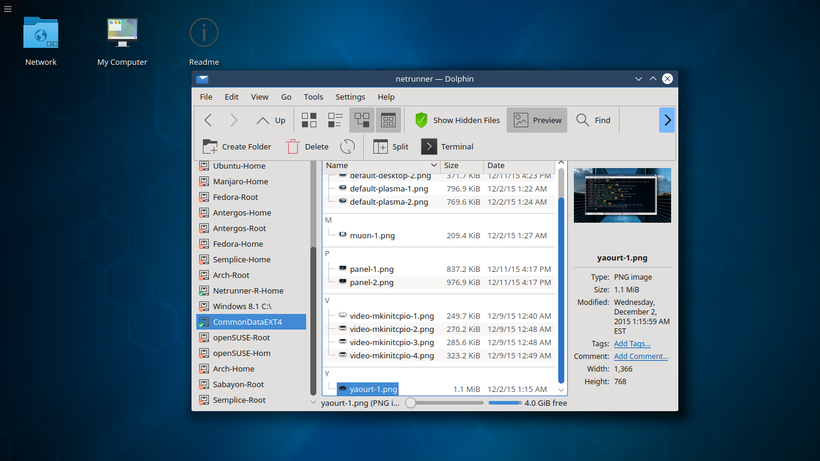Toggle Show in Groups view button
Screen dimensions: 820x461
(388, 120)
